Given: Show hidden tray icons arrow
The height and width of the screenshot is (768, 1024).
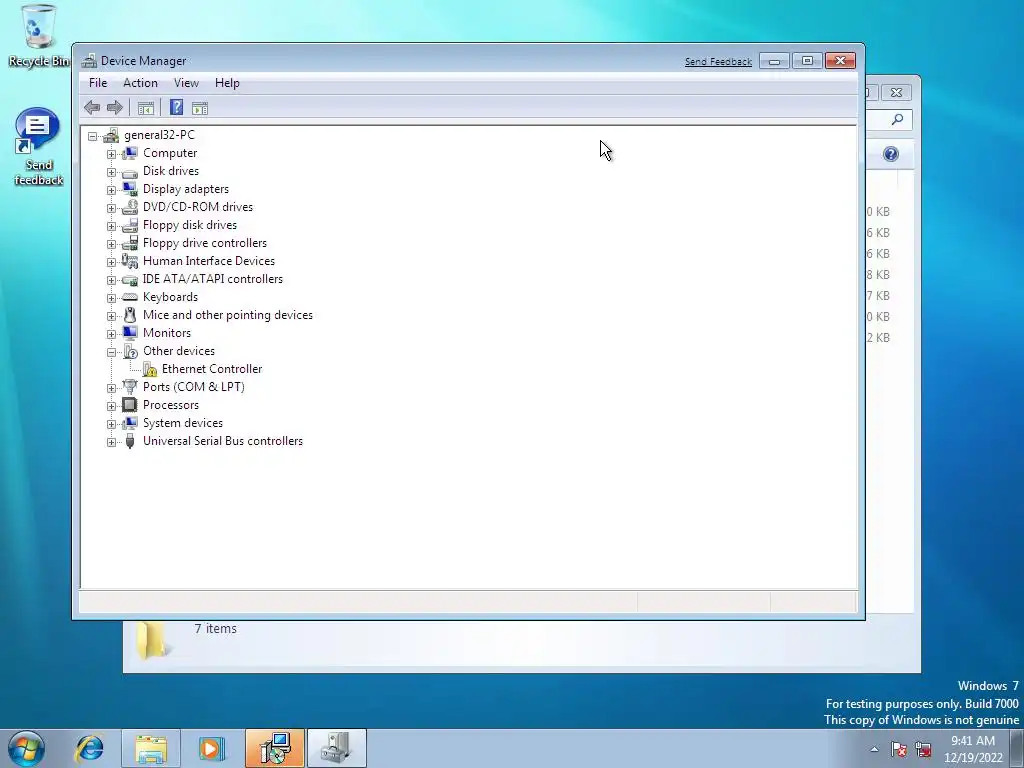Looking at the screenshot, I should coord(874,749).
